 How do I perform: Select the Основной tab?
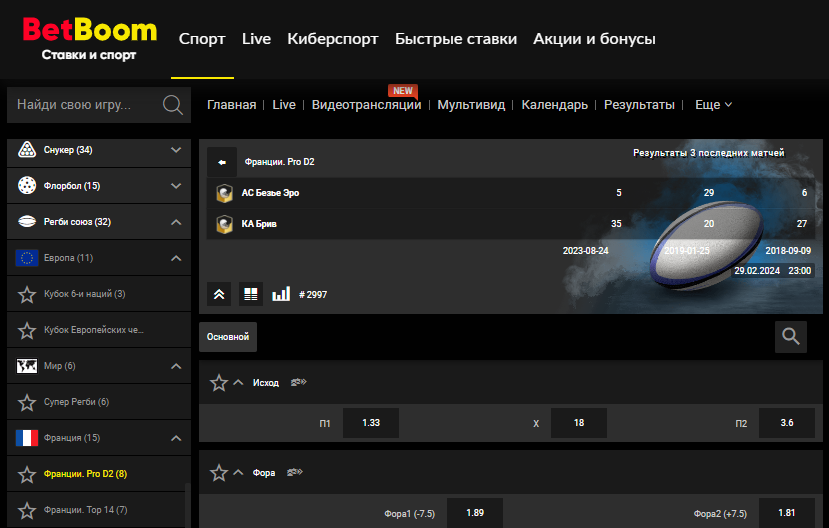click(x=228, y=337)
